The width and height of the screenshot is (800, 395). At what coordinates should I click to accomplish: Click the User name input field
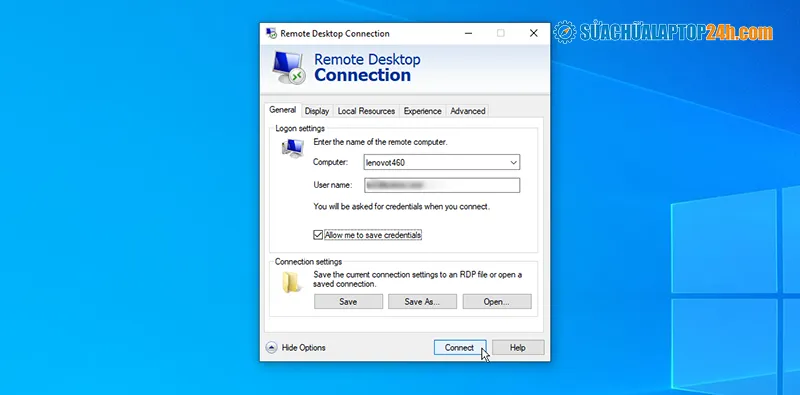[x=442, y=185]
